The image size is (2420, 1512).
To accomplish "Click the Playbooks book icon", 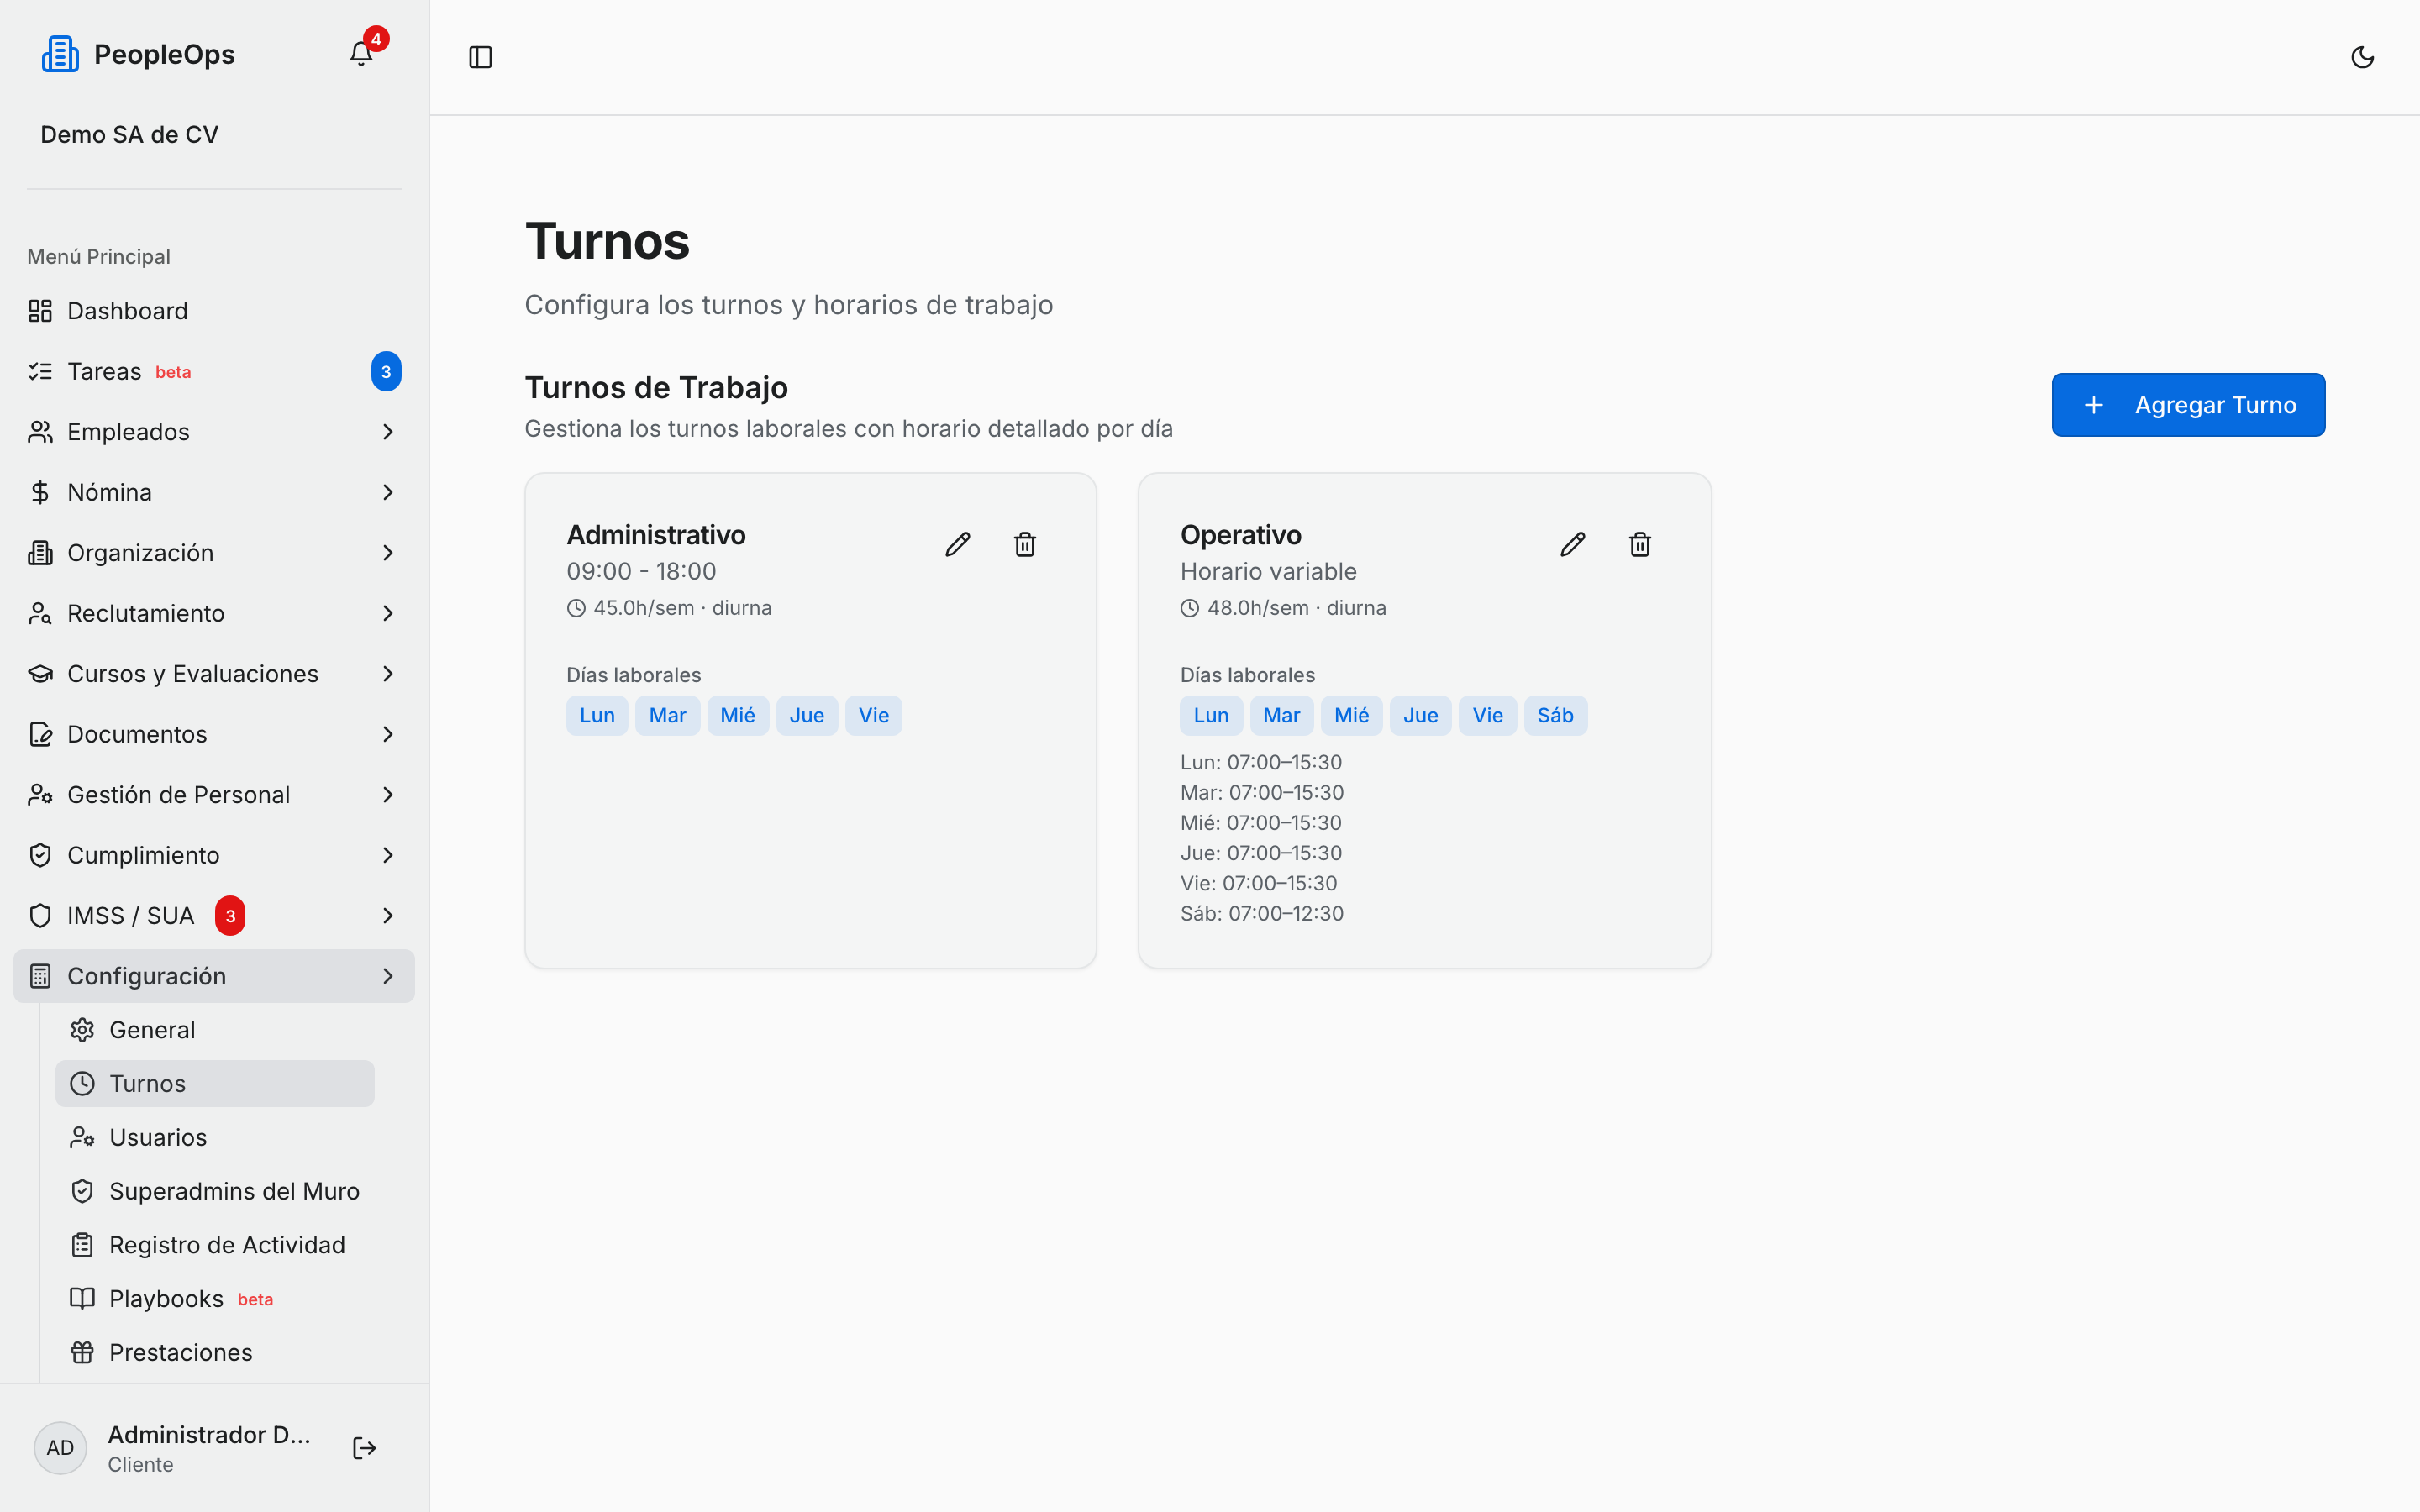I will pyautogui.click(x=82, y=1298).
